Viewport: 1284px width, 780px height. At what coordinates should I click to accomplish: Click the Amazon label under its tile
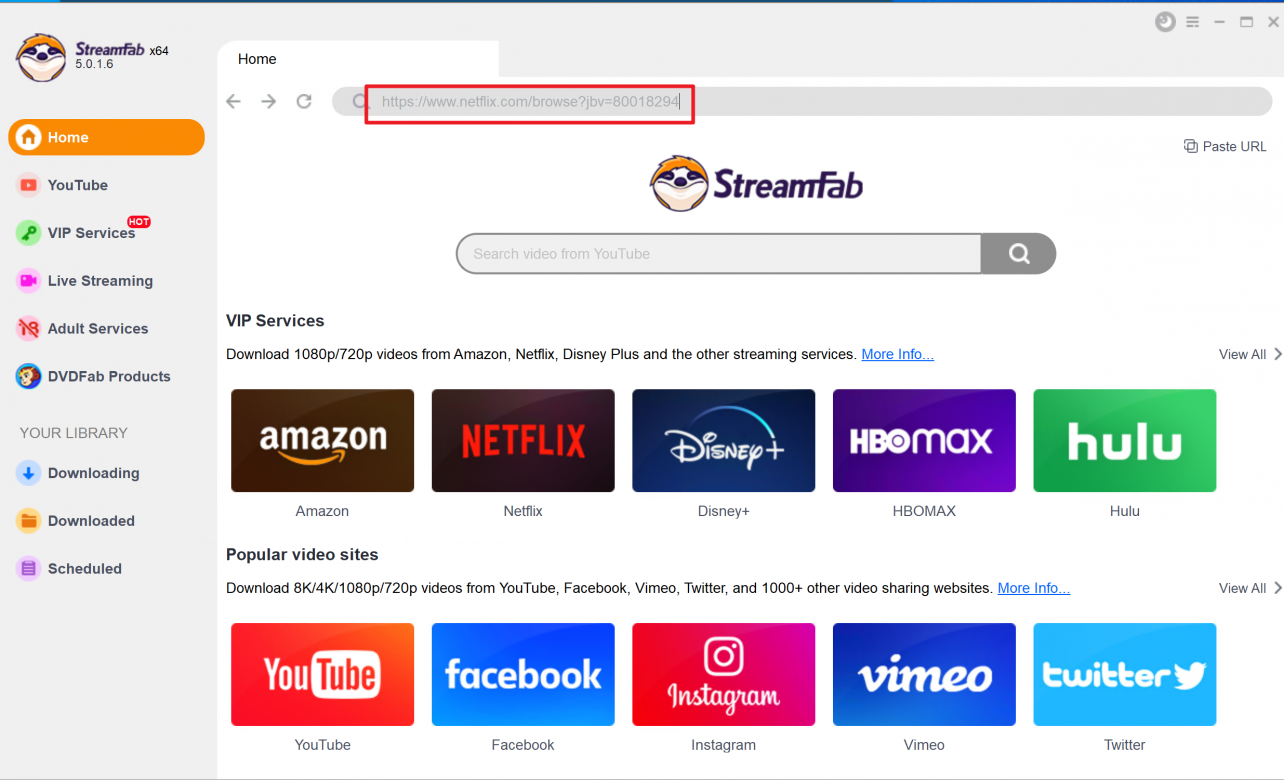click(322, 511)
